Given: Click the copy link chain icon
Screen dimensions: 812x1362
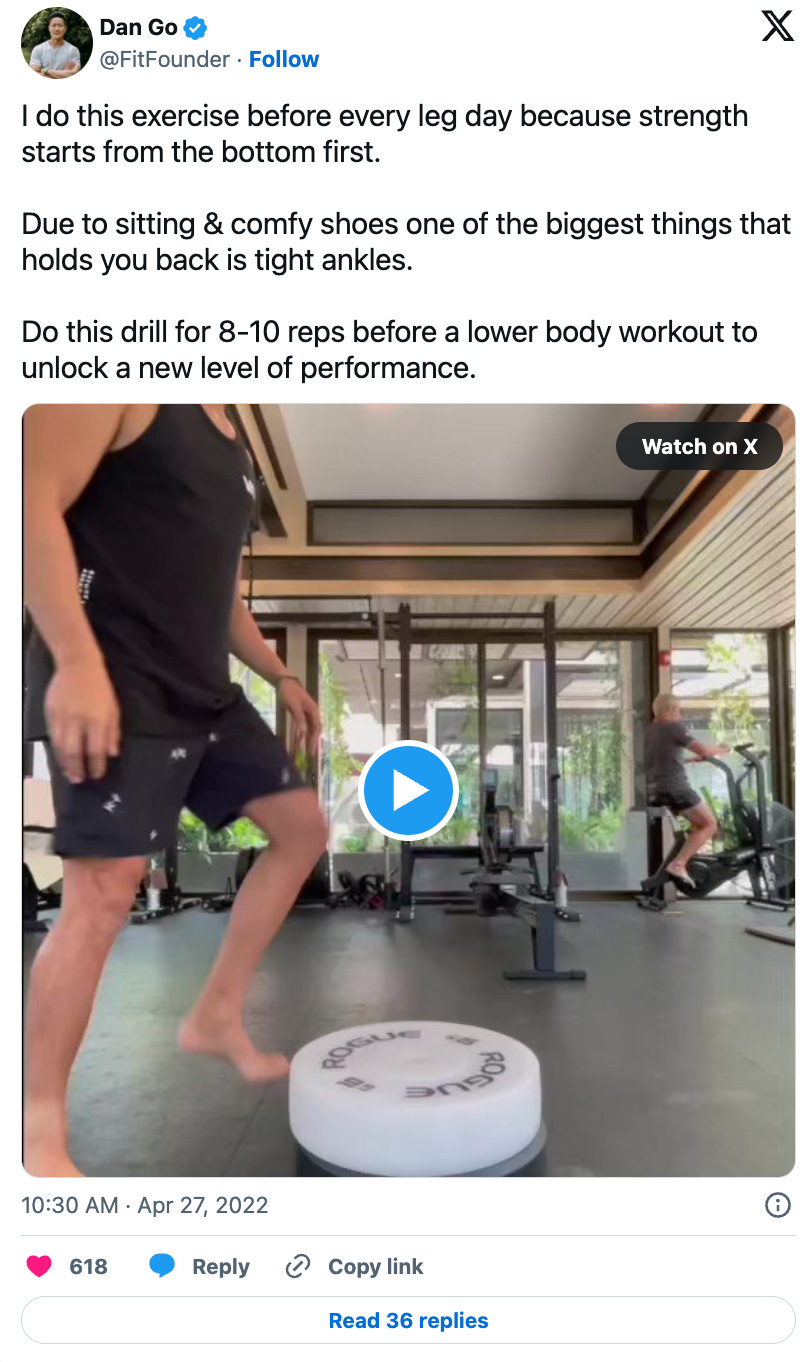Looking at the screenshot, I should coord(297,1267).
